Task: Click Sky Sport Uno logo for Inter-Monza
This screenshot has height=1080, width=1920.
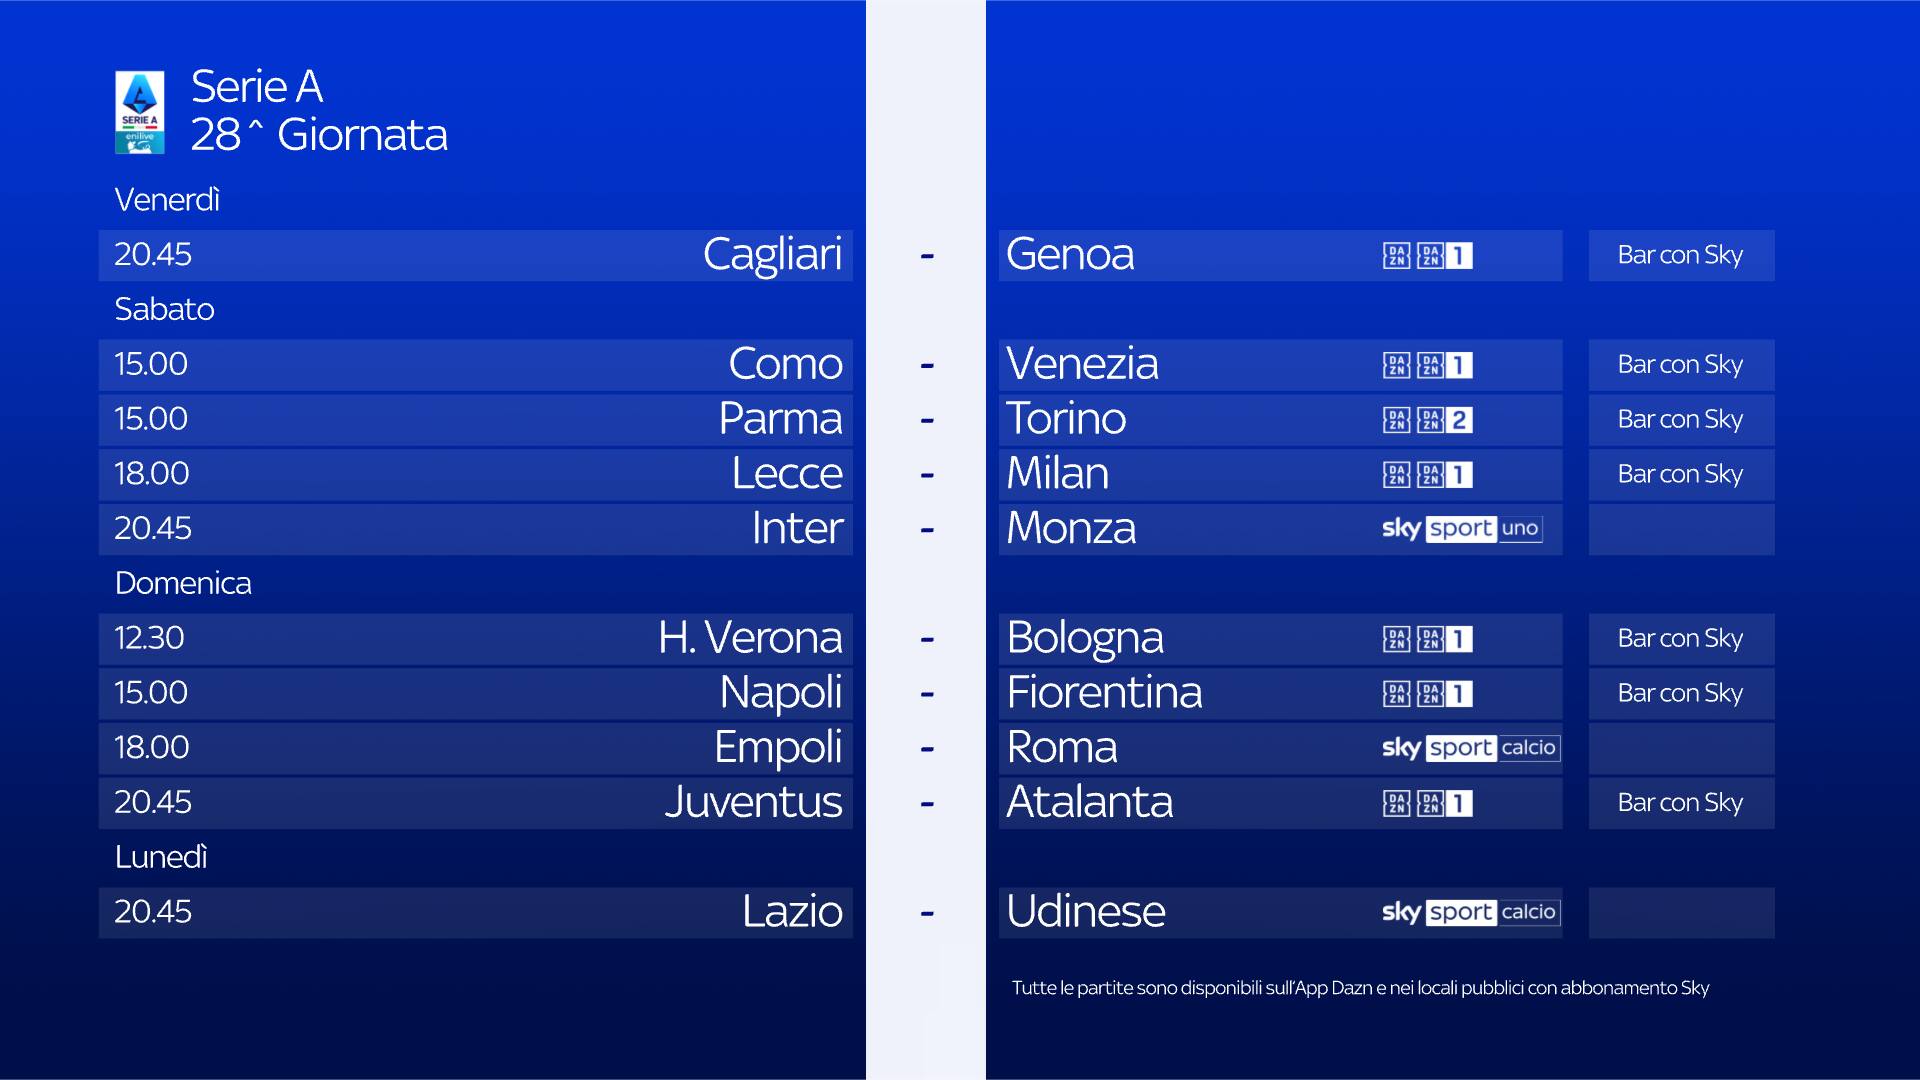Action: coord(1461,529)
